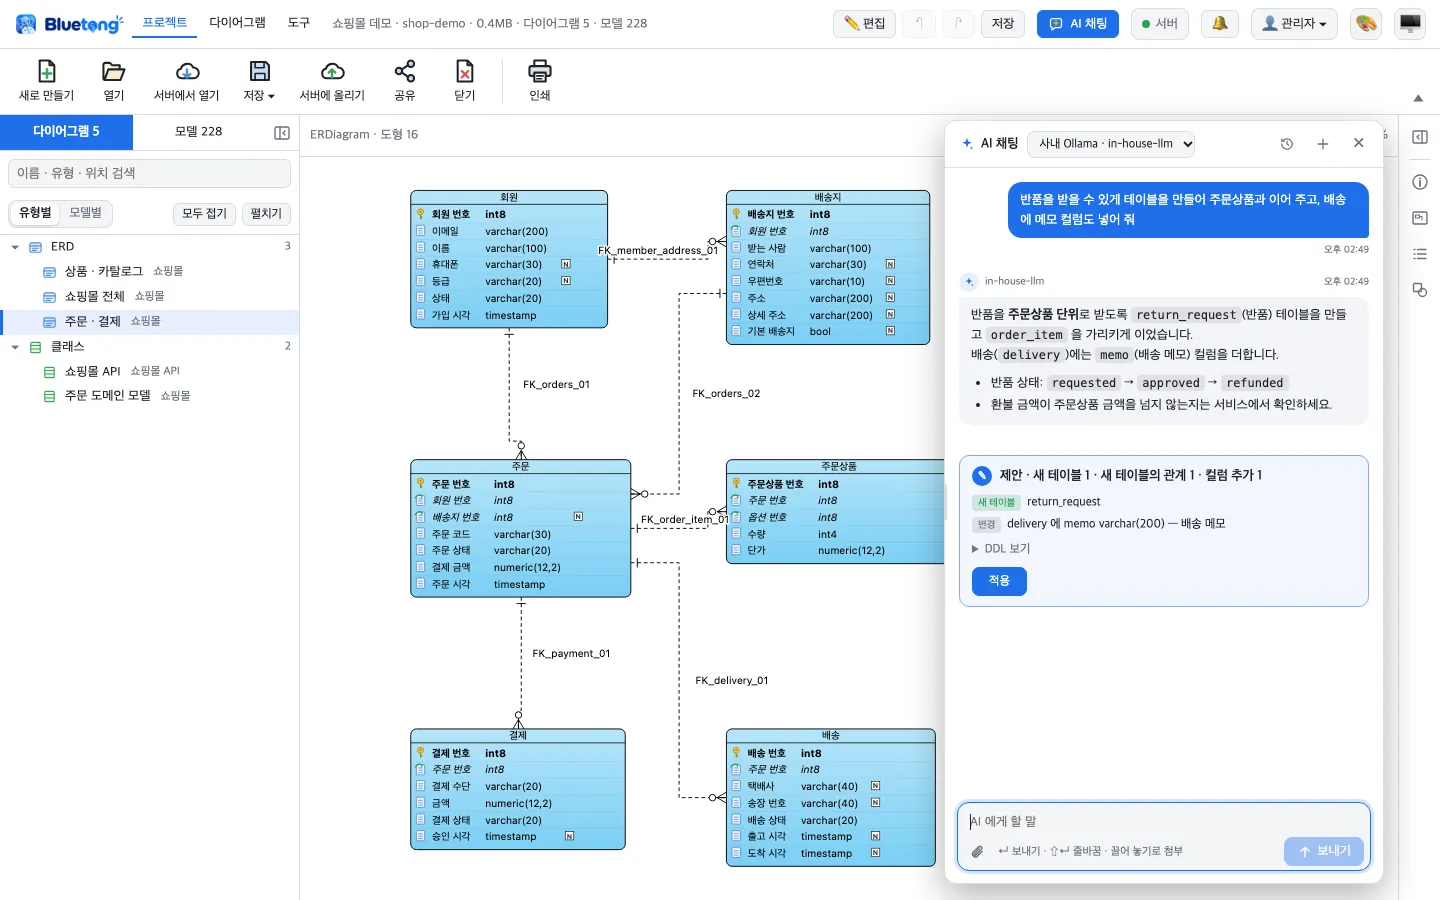This screenshot has height=900, width=1440.
Task: Open the info panel icon in the right sidebar
Action: click(1420, 182)
